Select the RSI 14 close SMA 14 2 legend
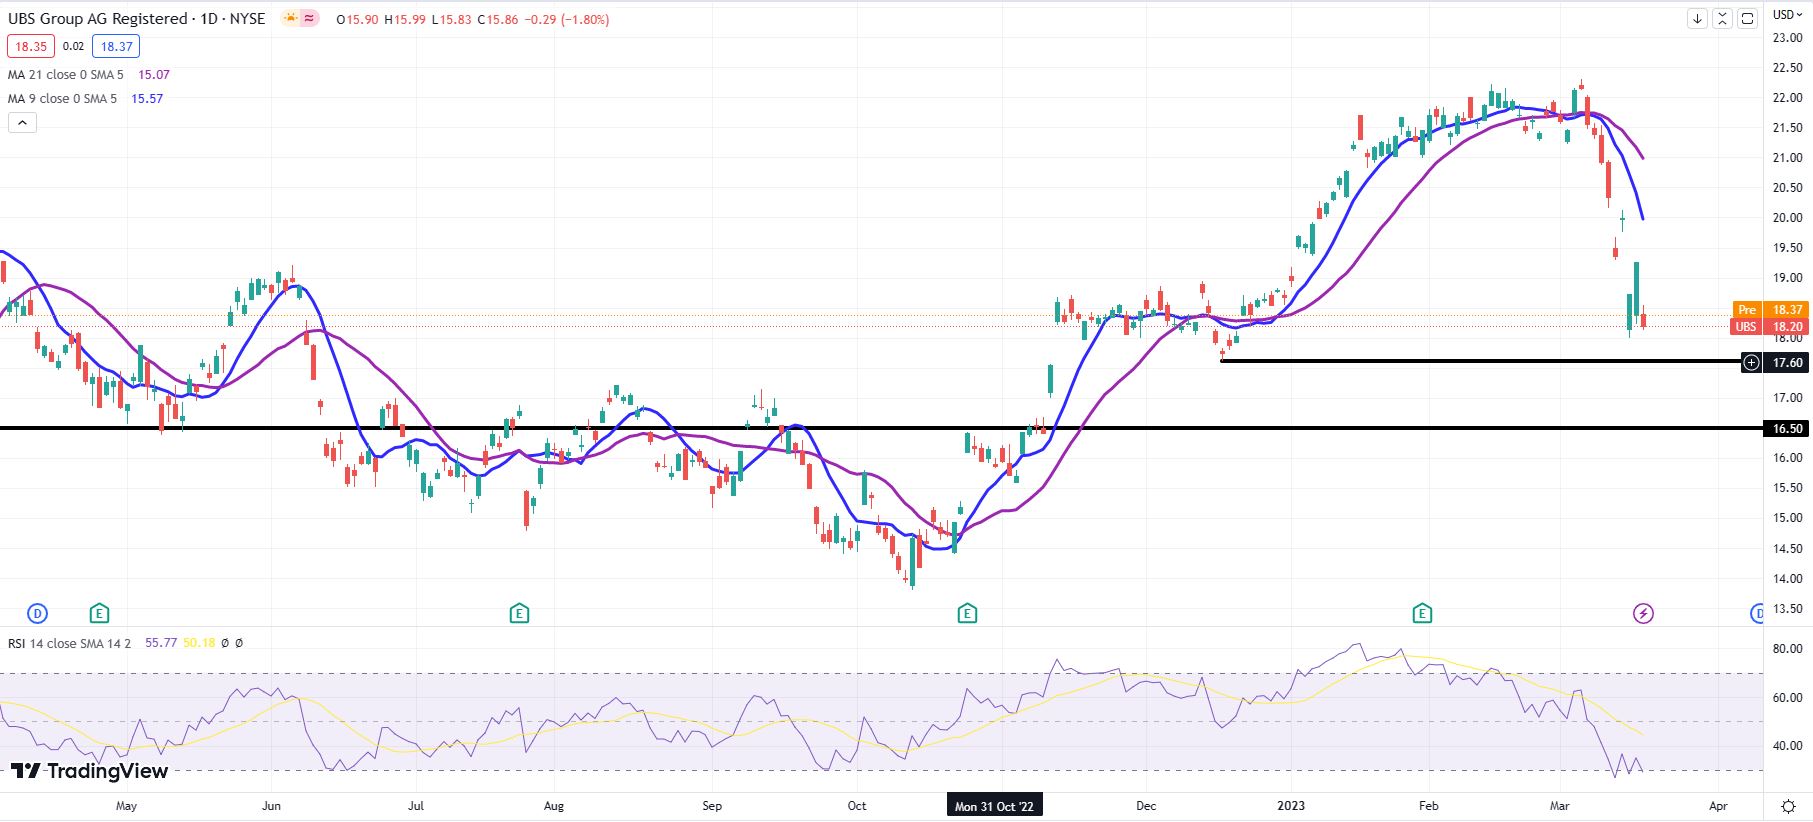Screen dimensions: 1813x822 tap(70, 643)
